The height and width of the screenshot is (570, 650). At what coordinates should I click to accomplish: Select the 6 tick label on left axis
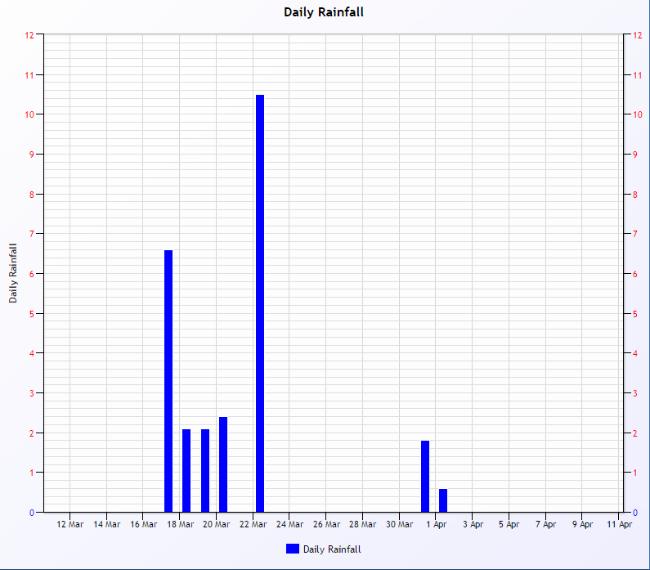click(32, 274)
